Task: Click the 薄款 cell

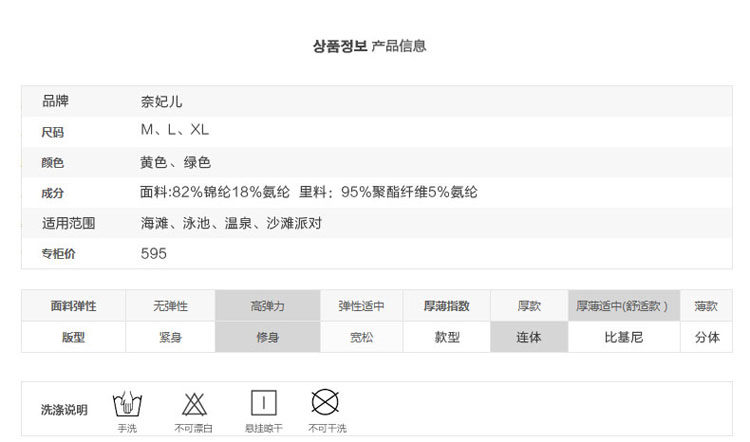Action: pos(706,306)
